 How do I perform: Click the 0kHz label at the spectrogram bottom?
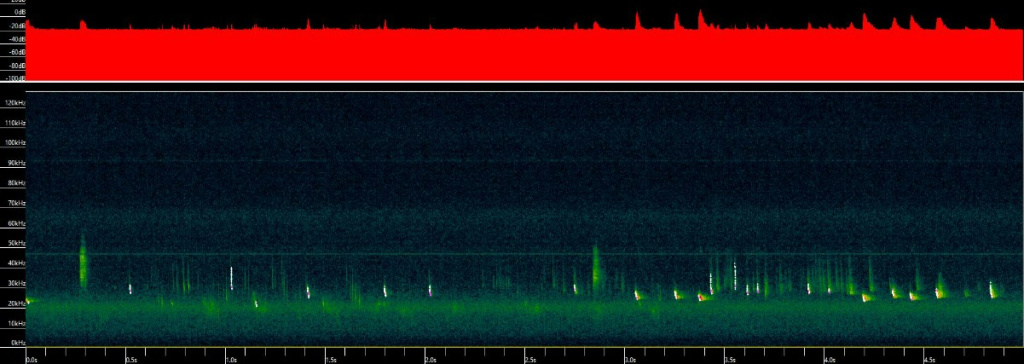point(18,342)
